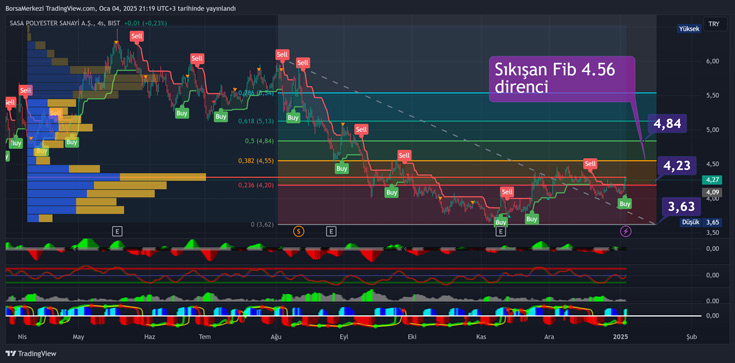Click the Sell signal on the 0,382 line in Ara
Viewport: 735px width, 363px height.
(590, 164)
